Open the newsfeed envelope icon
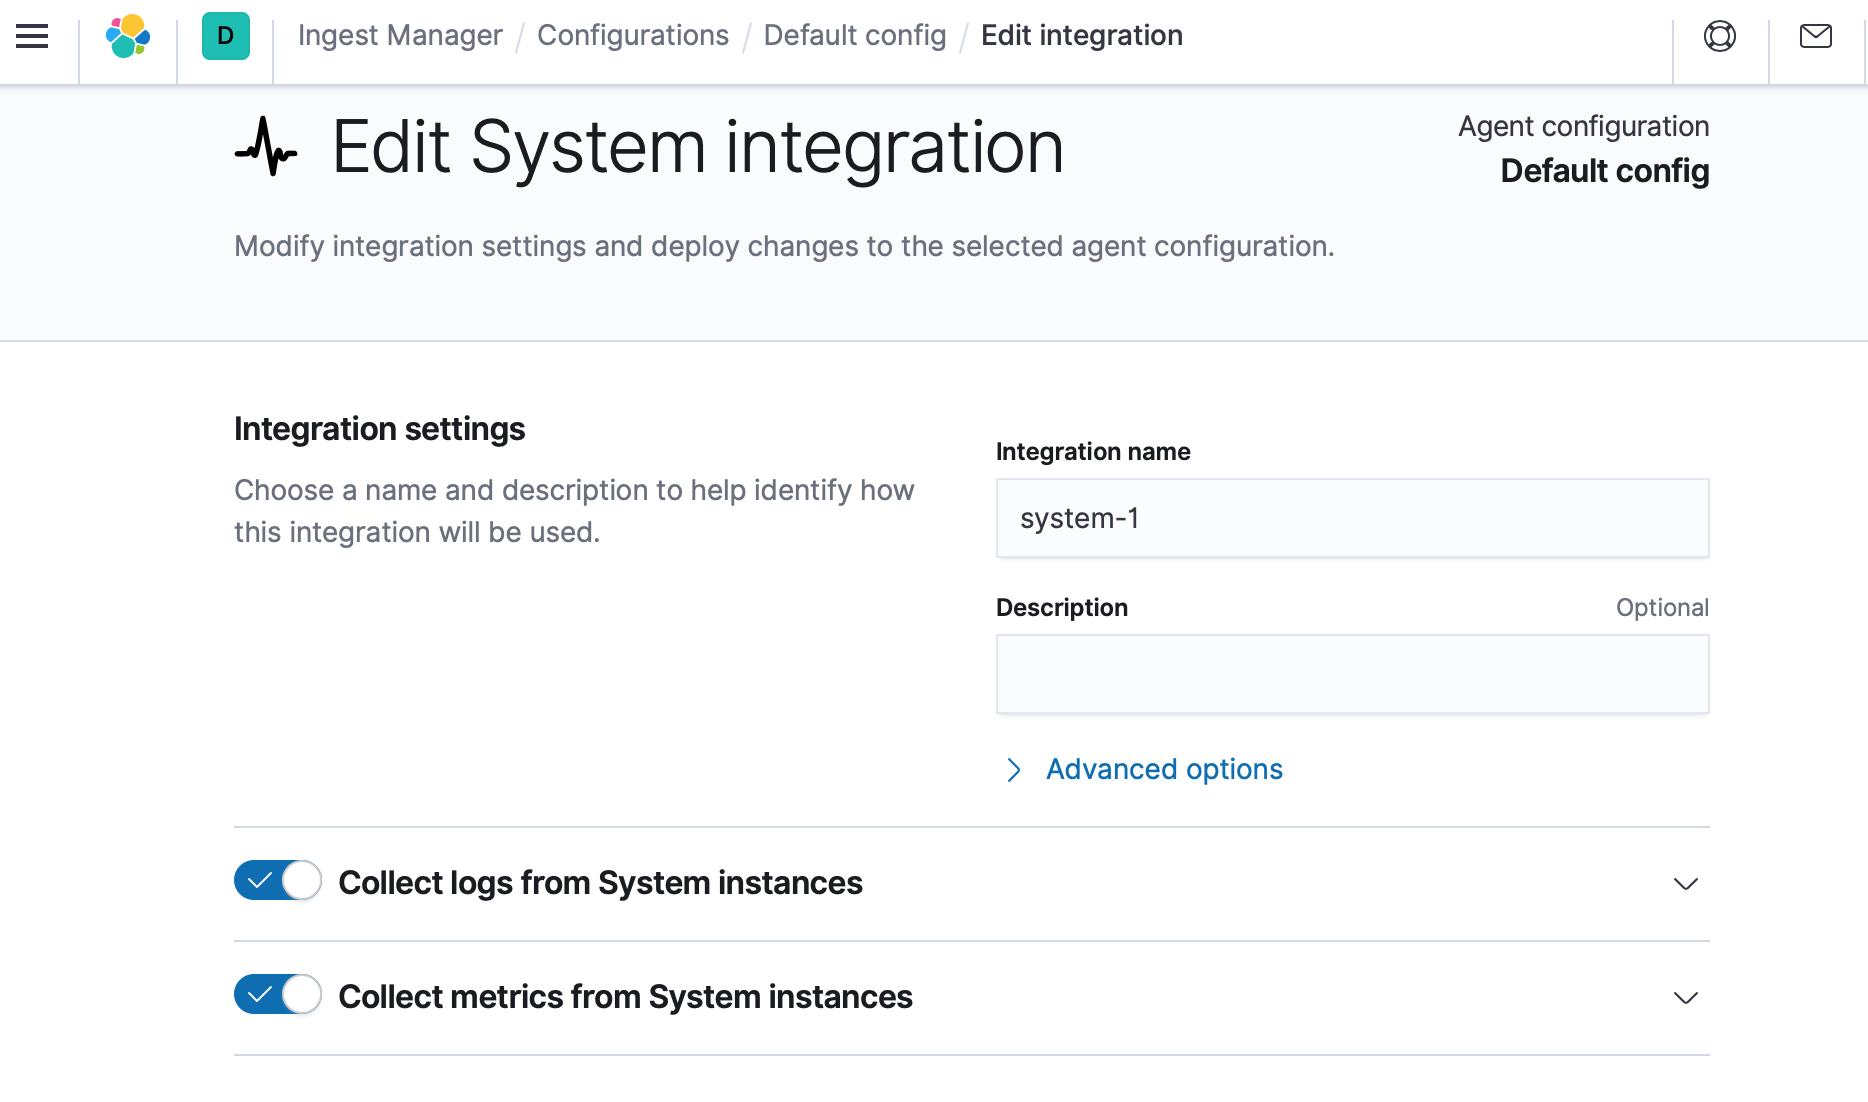 [x=1814, y=37]
